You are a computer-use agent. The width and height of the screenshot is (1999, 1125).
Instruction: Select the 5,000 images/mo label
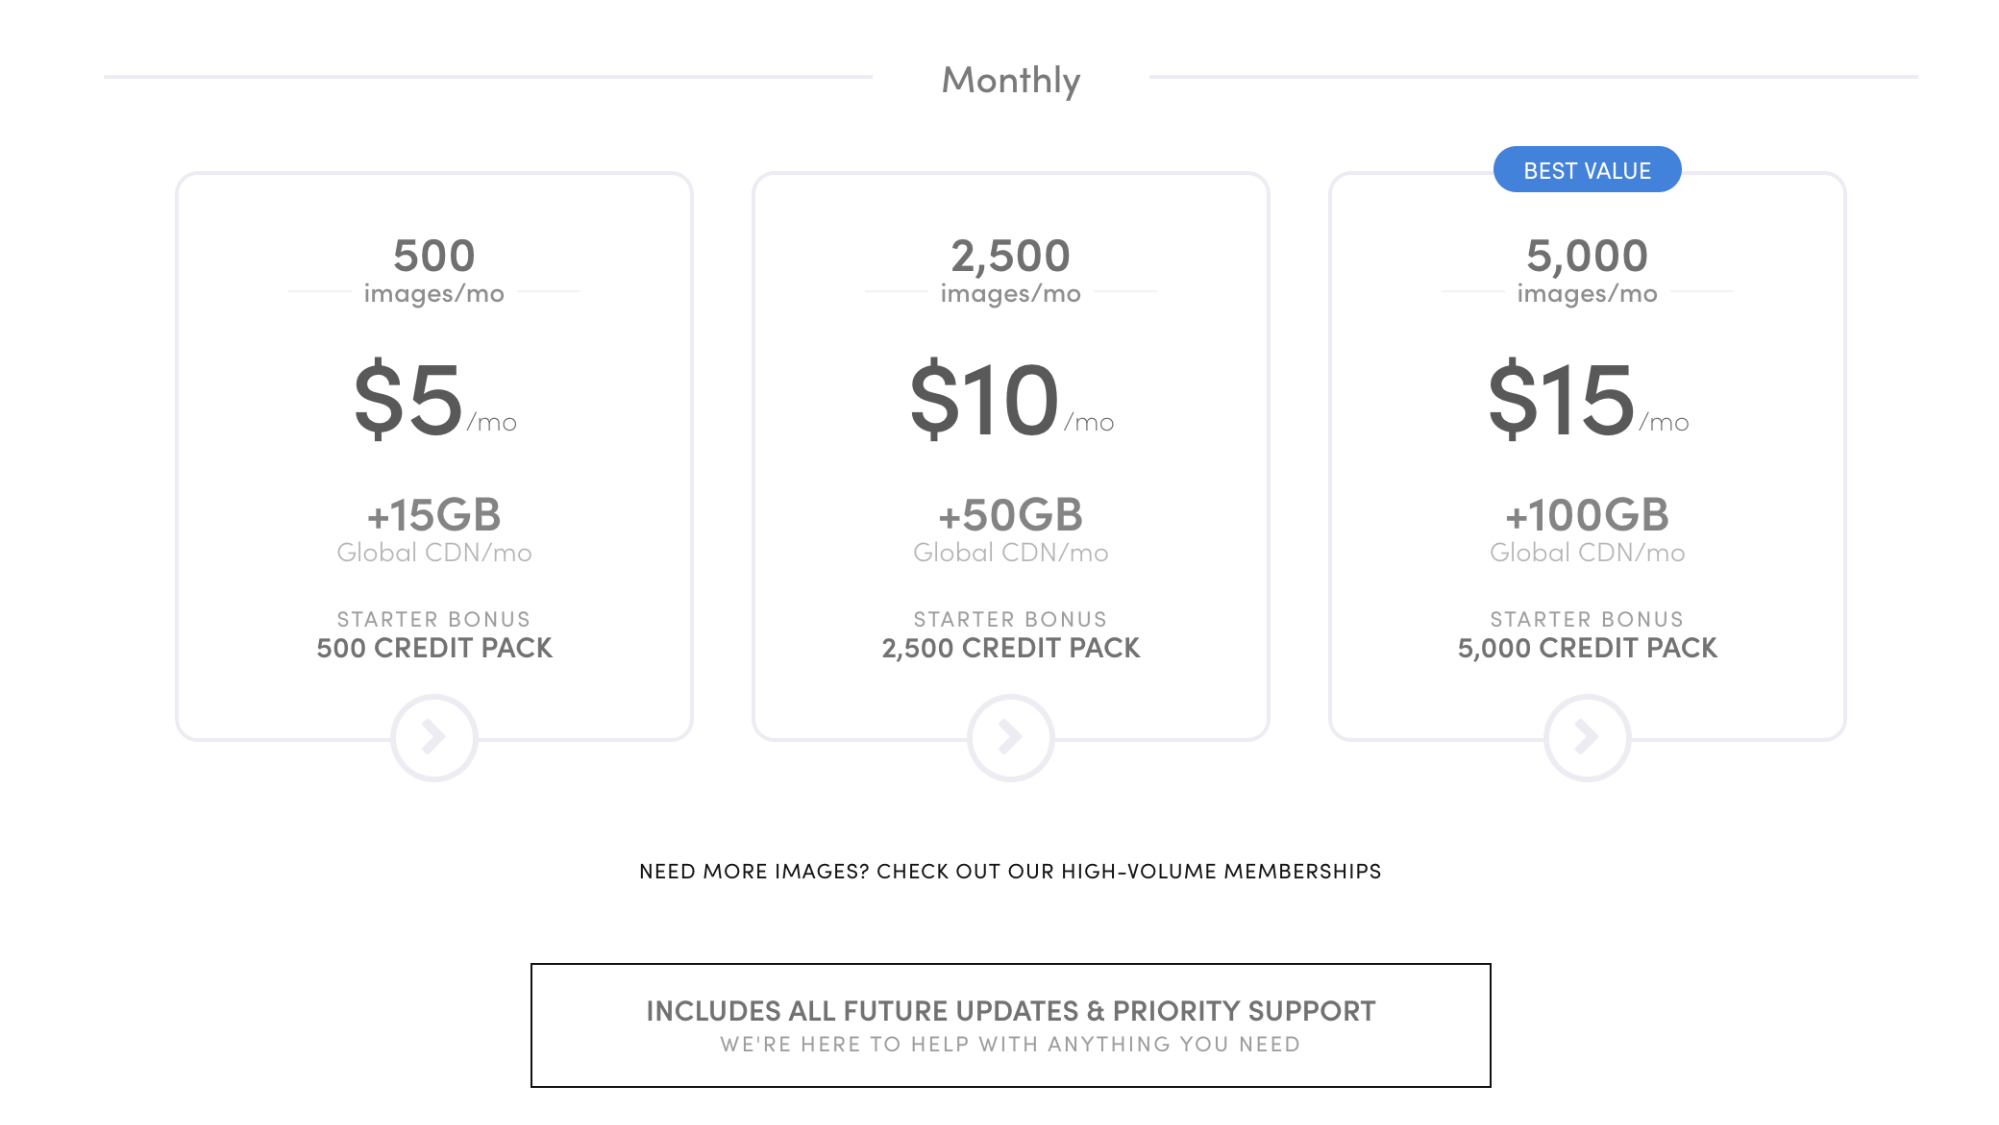coord(1587,270)
